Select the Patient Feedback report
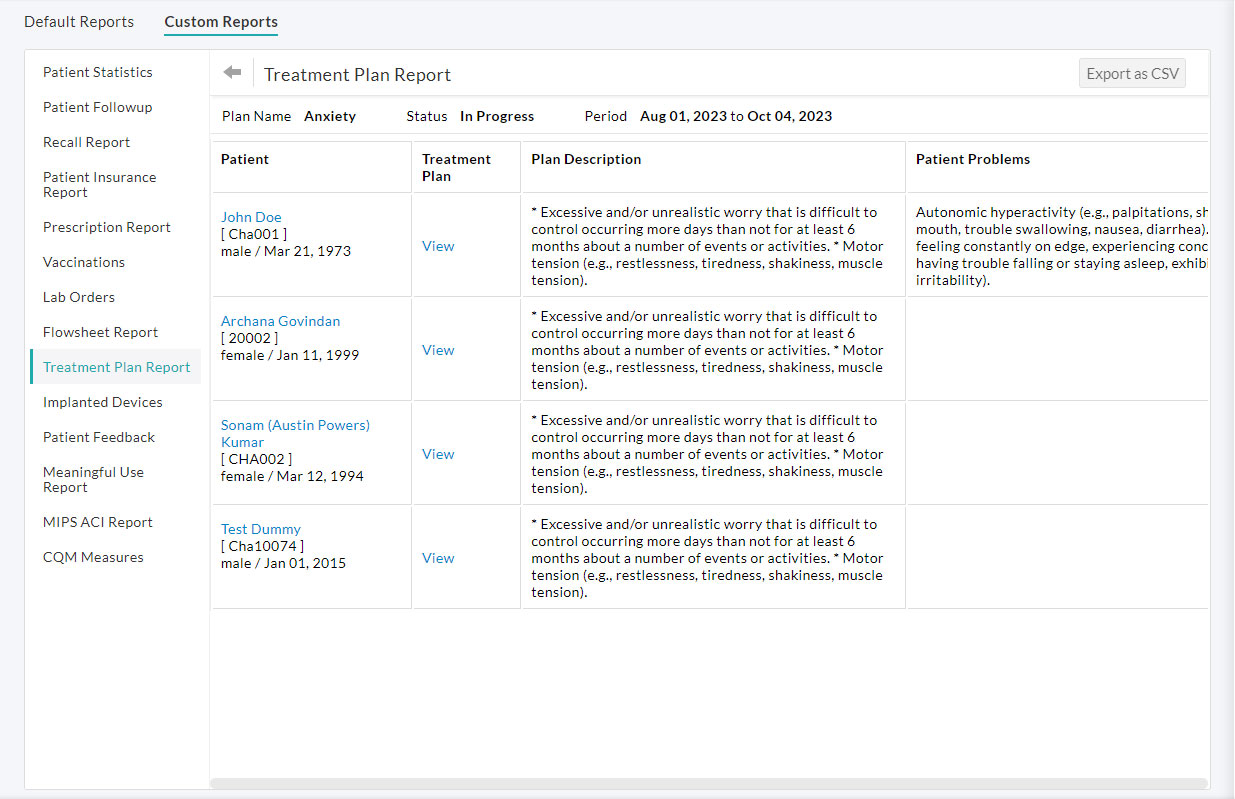This screenshot has height=799, width=1235. (98, 437)
